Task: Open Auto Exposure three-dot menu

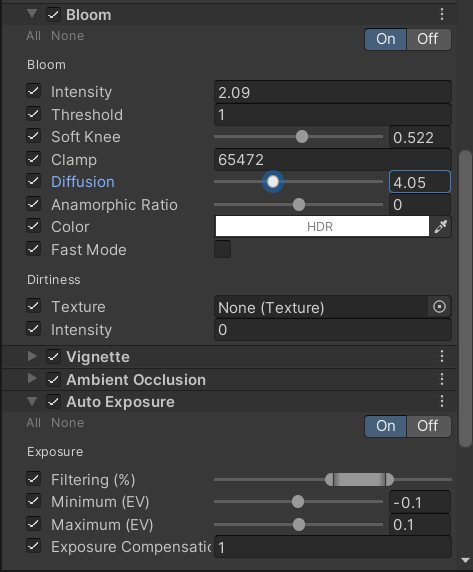Action: (x=442, y=401)
